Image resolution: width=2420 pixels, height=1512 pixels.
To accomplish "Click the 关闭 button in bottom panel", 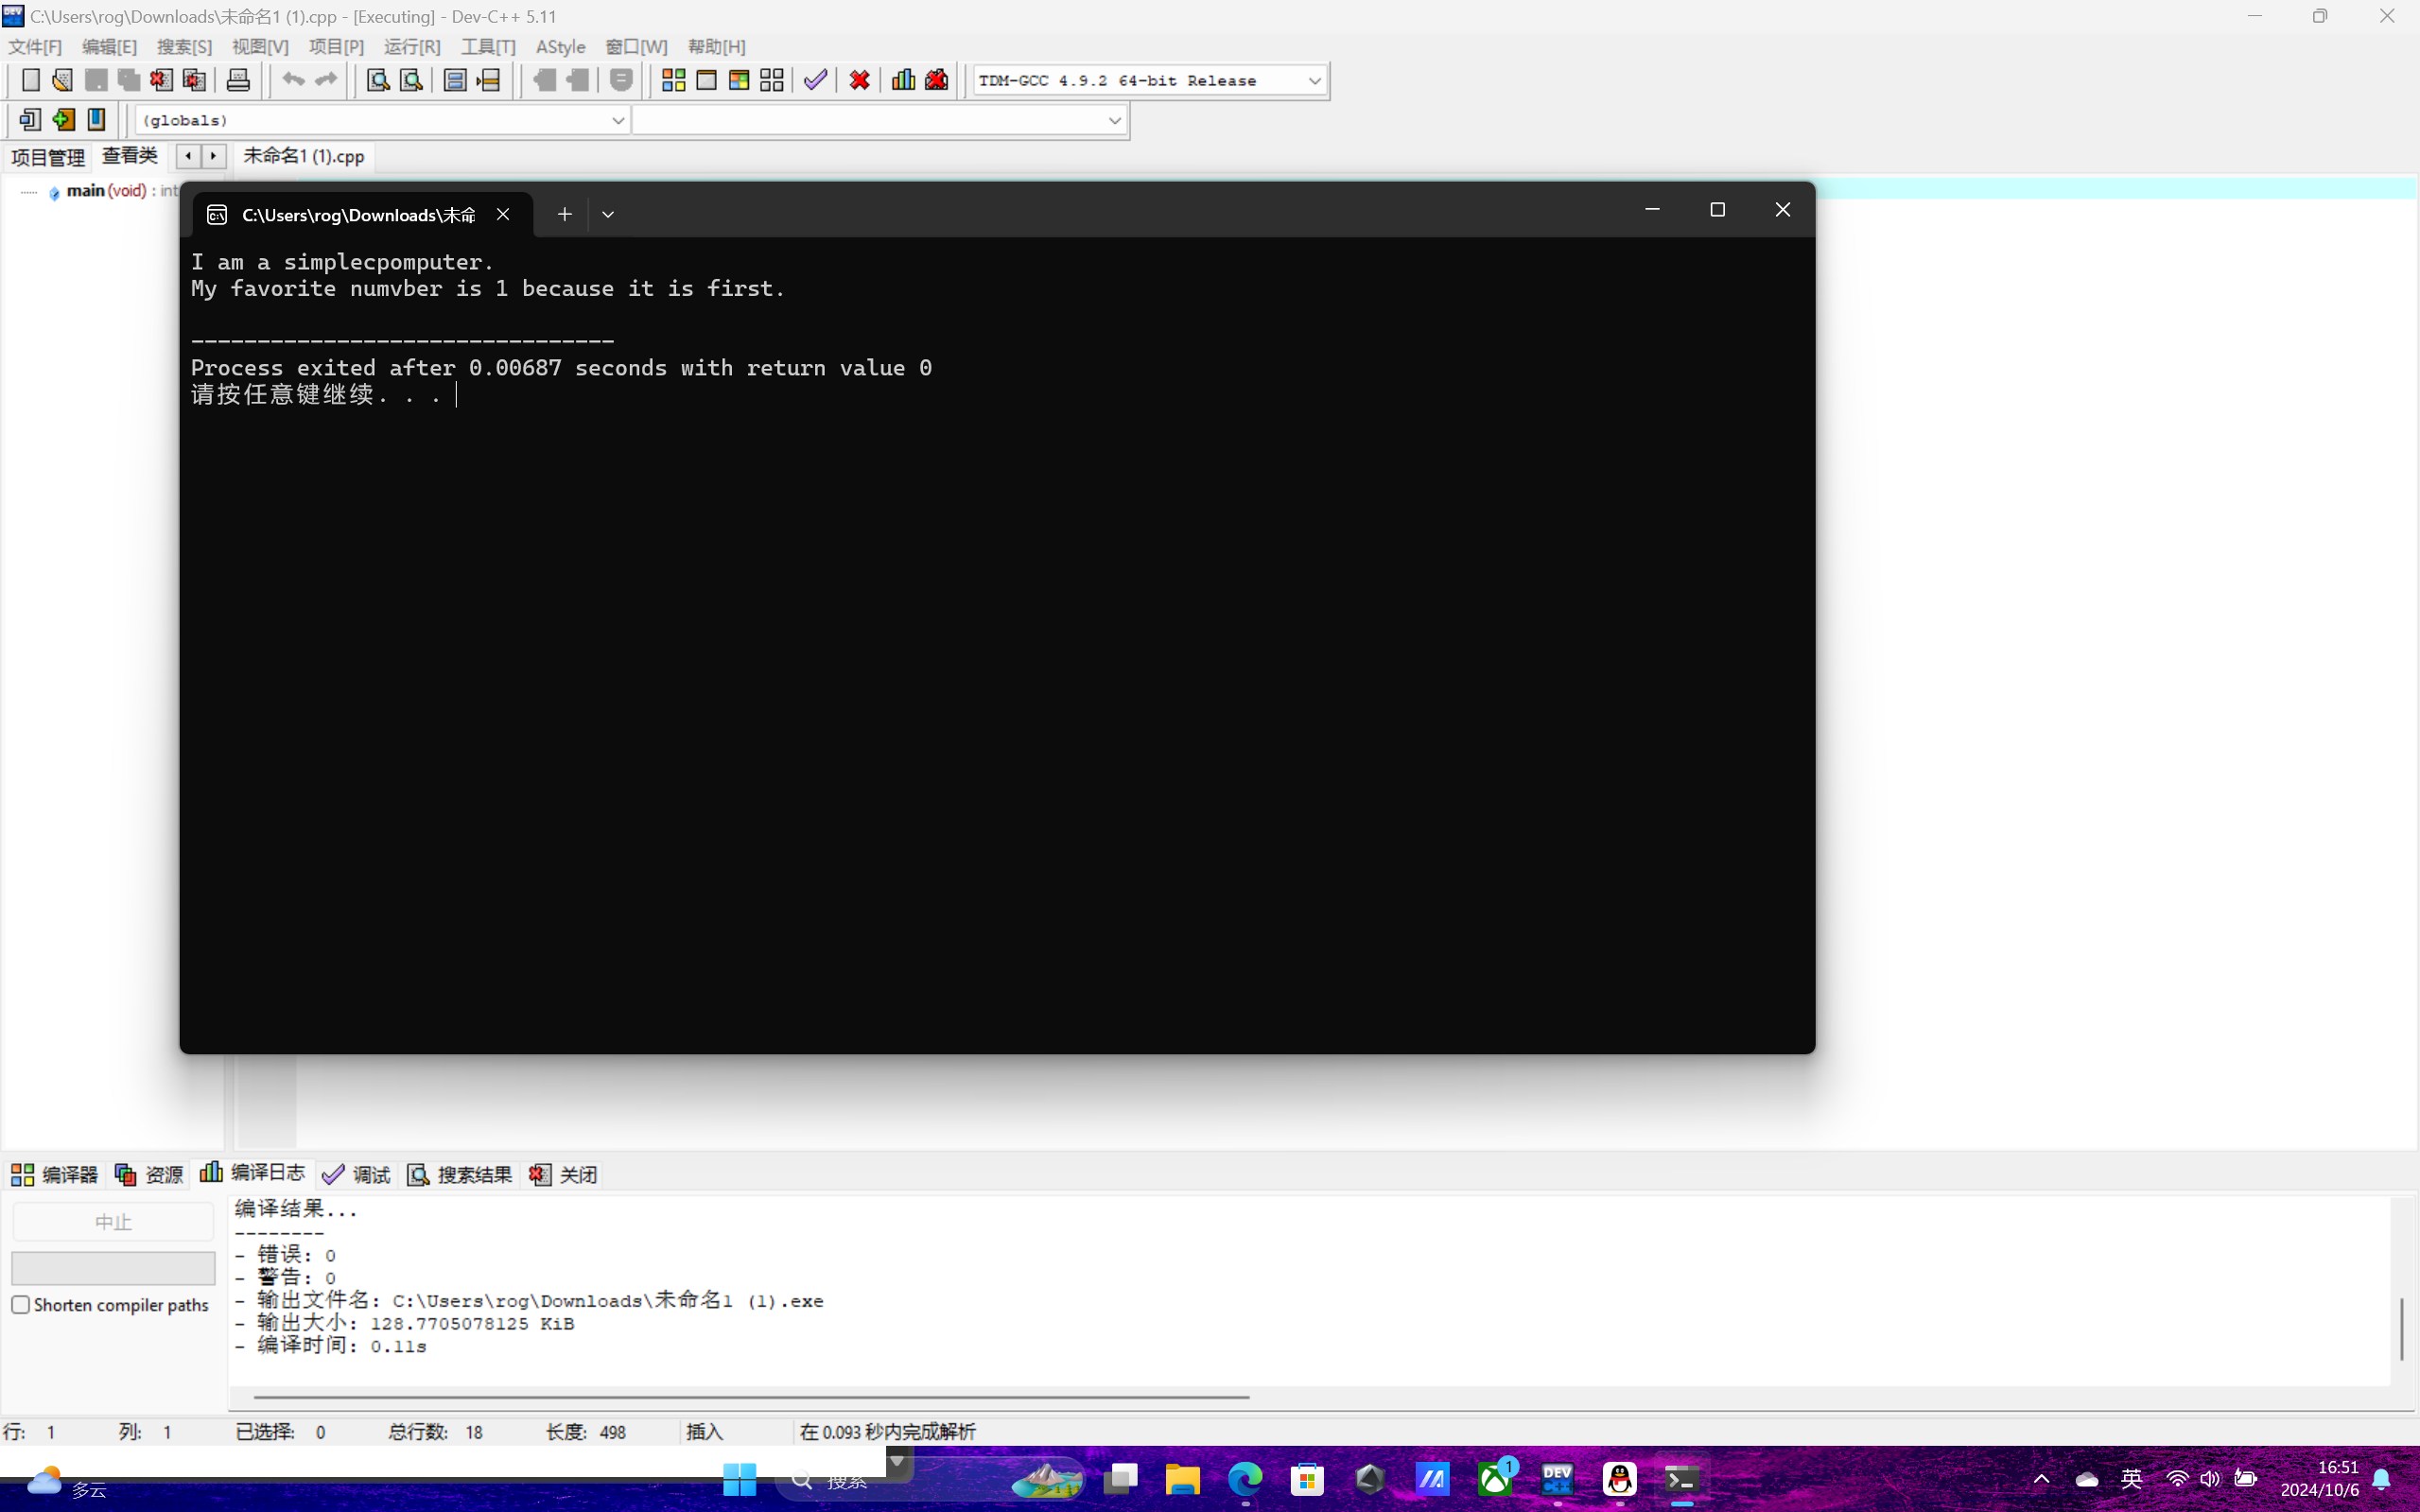I will [564, 1174].
